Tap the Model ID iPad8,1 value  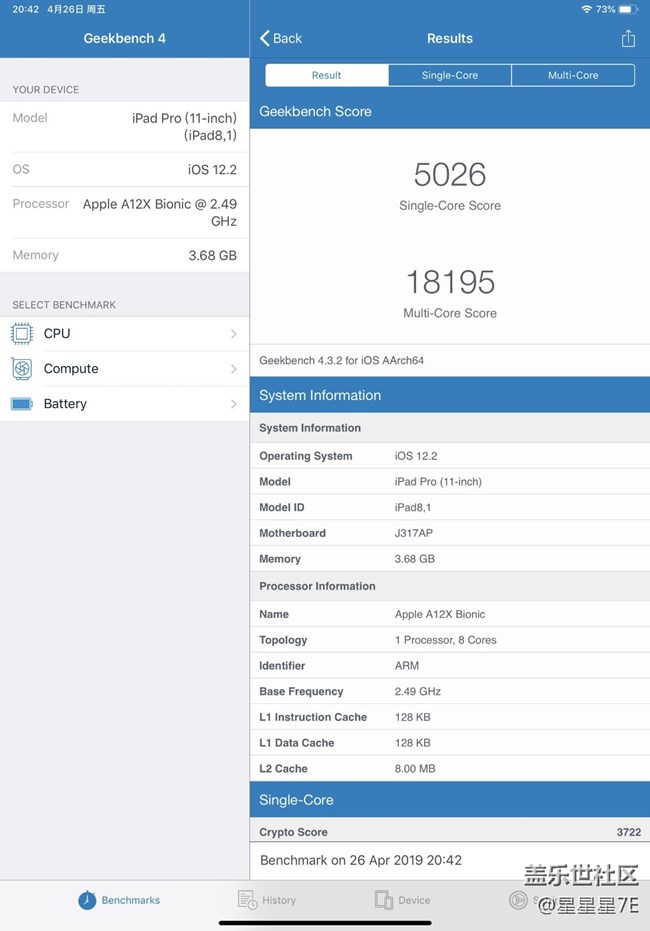[x=413, y=508]
